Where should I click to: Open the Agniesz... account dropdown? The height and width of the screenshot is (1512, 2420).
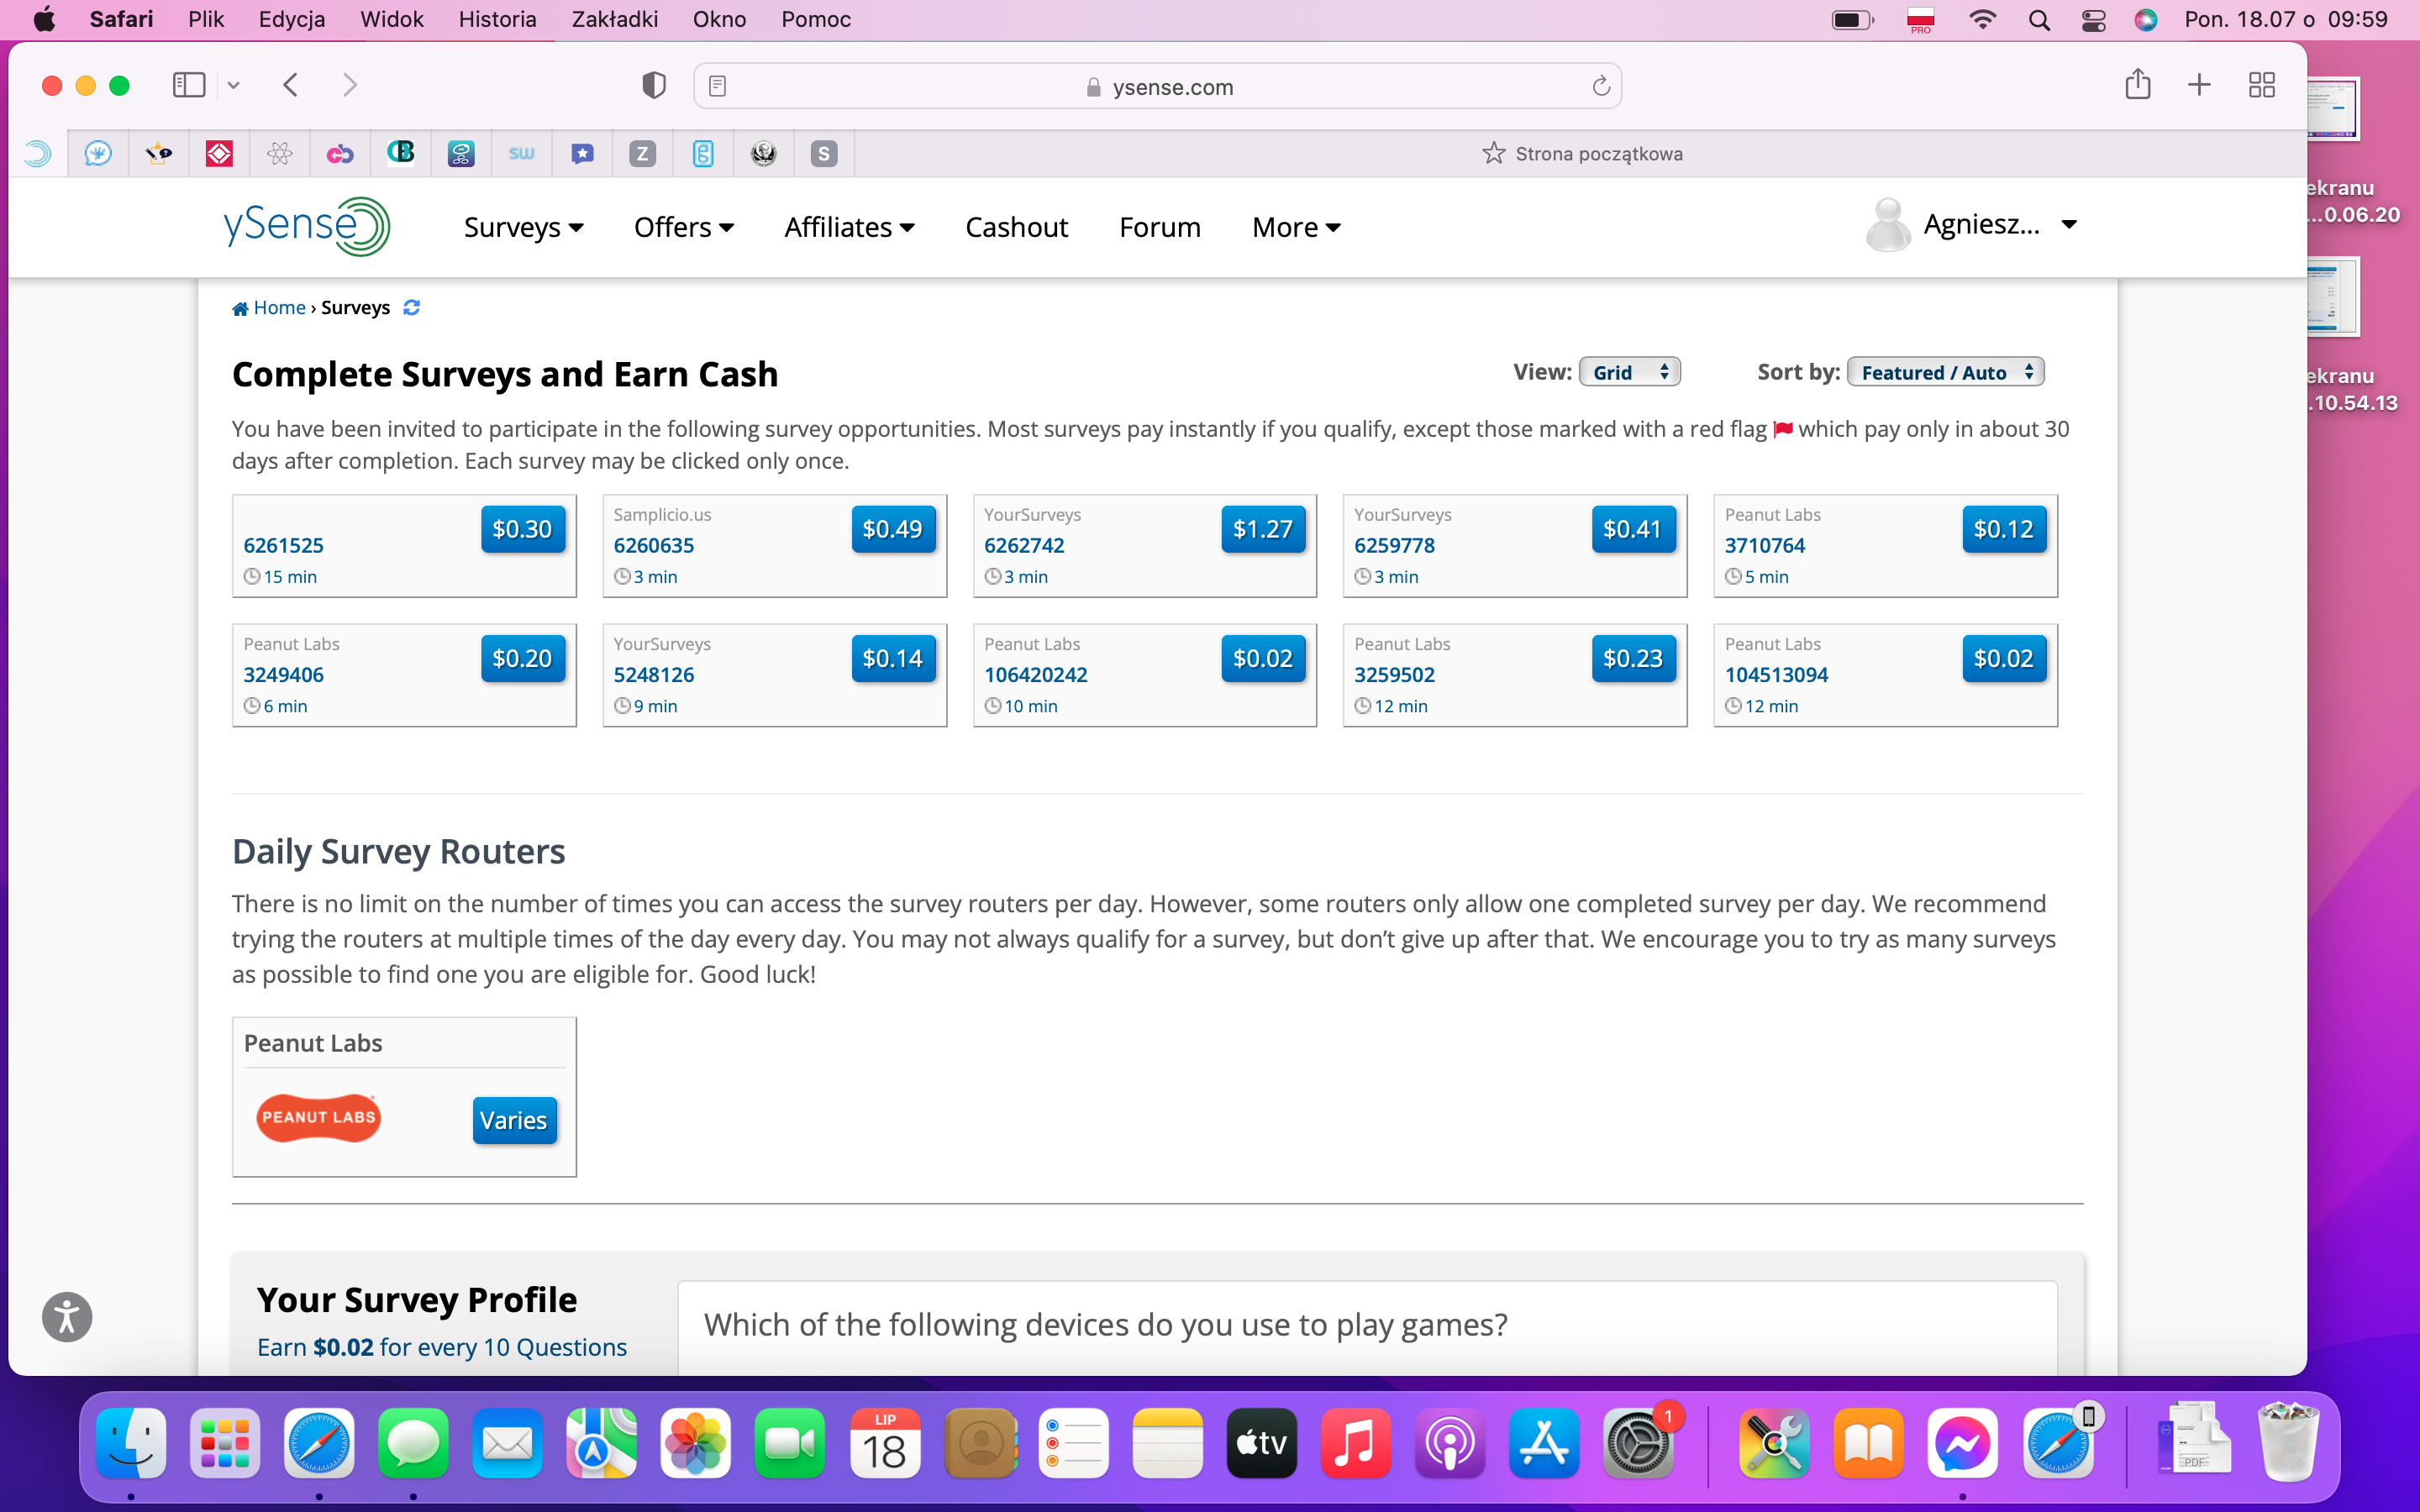[2000, 224]
